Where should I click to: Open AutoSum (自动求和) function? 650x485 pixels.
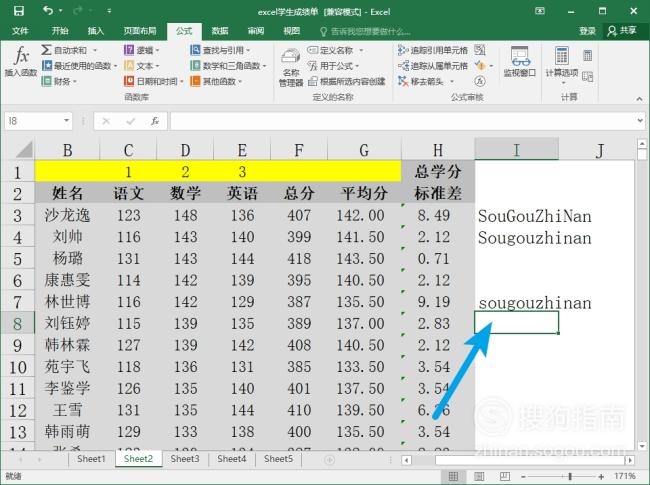pos(65,50)
